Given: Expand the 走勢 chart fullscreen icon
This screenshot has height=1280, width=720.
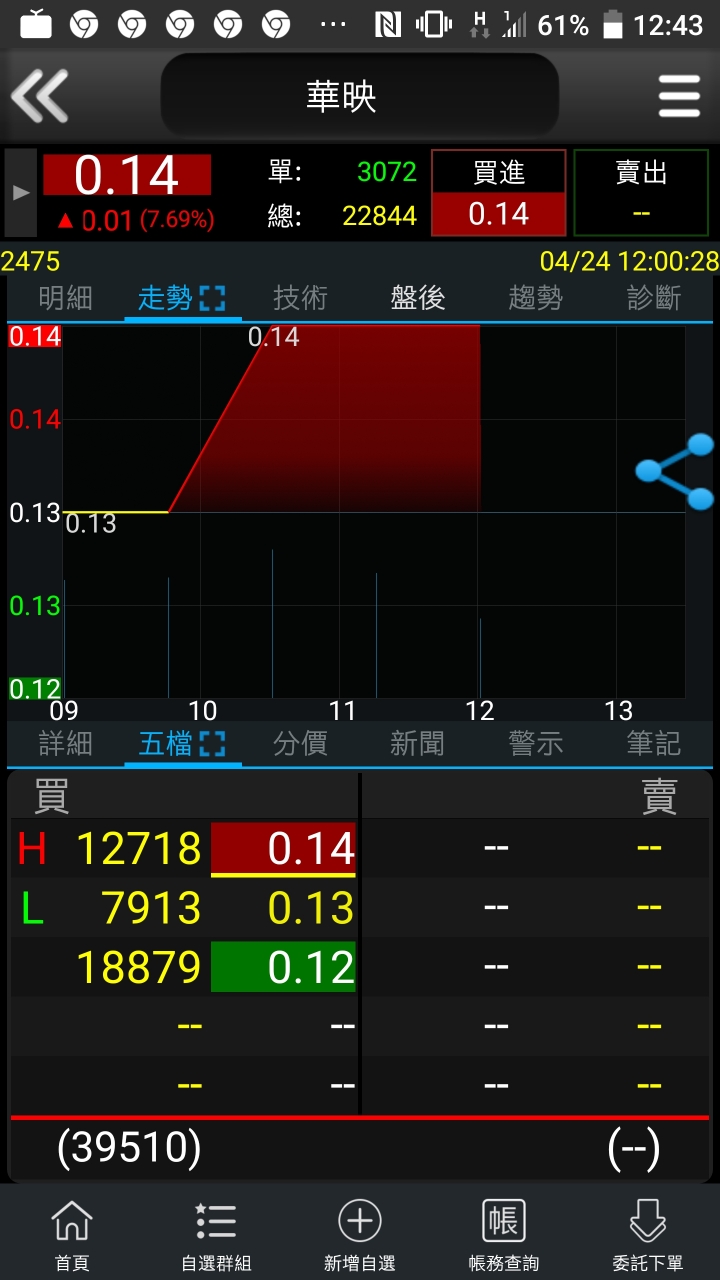Looking at the screenshot, I should pos(213,298).
